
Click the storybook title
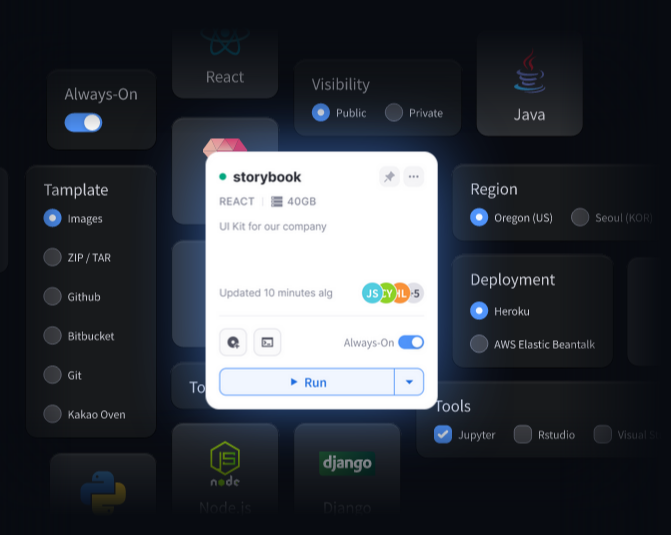(x=267, y=177)
